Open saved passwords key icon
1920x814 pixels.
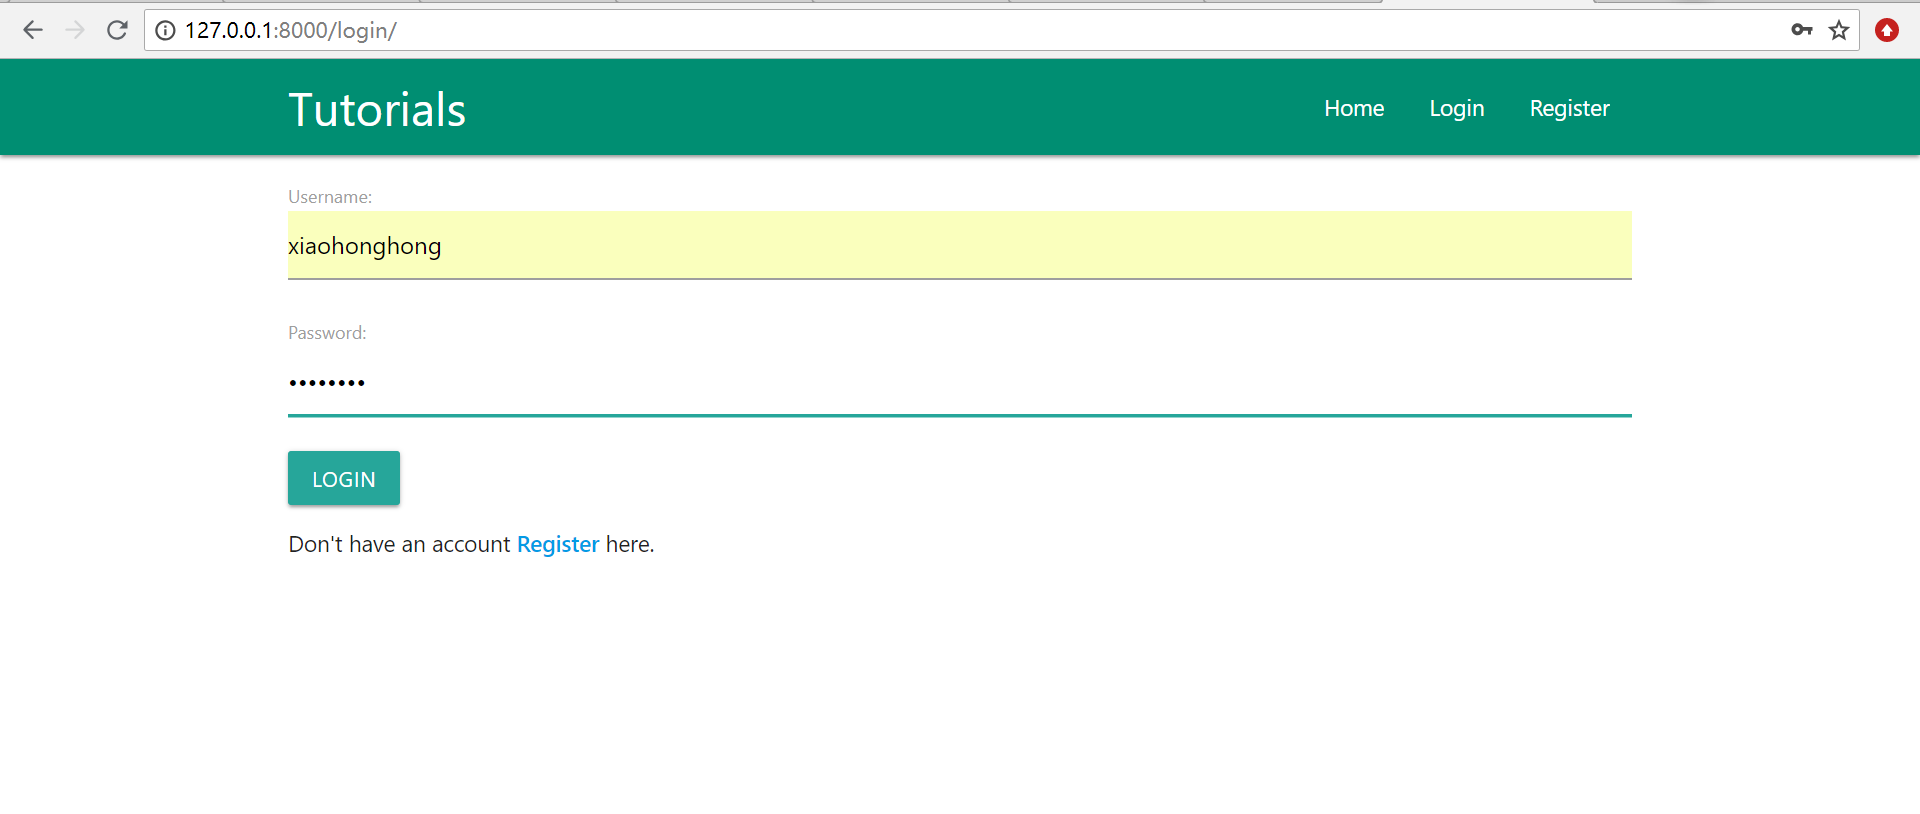pos(1802,30)
